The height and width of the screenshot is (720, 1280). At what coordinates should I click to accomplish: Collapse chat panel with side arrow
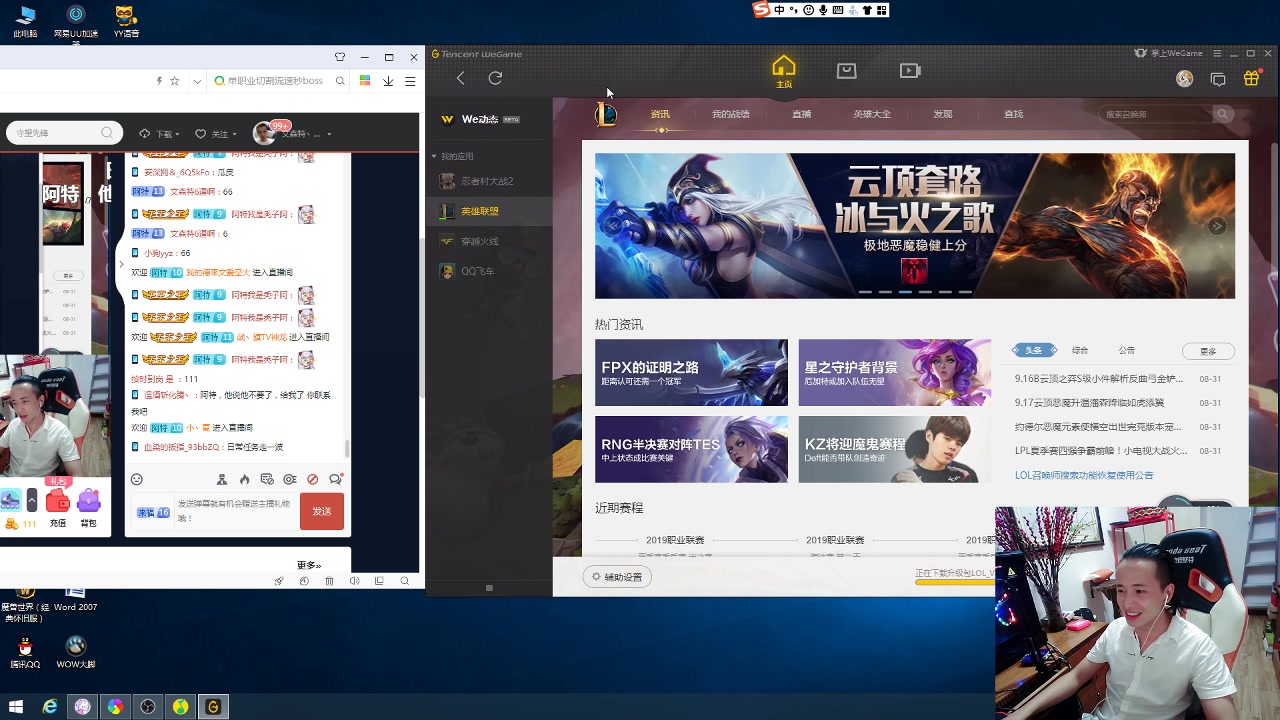click(x=121, y=265)
